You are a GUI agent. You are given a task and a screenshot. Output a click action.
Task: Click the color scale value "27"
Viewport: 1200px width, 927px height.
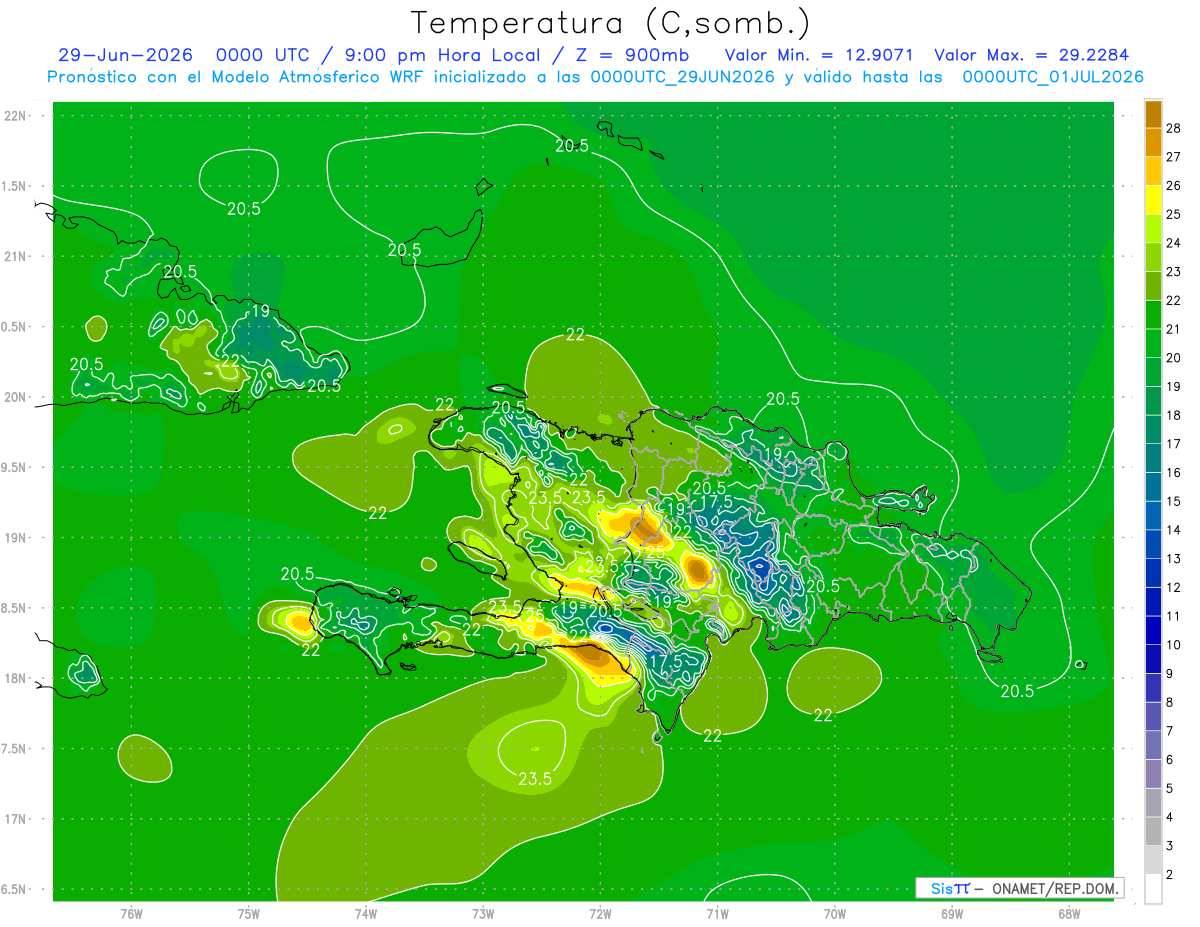[1174, 157]
